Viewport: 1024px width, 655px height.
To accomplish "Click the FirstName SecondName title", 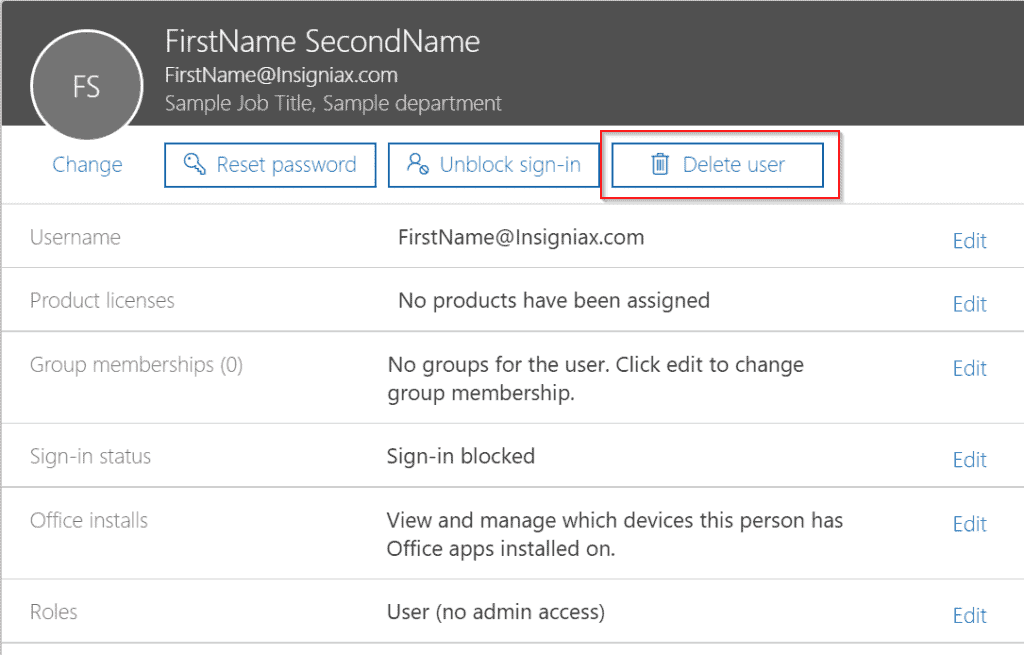I will coord(322,41).
